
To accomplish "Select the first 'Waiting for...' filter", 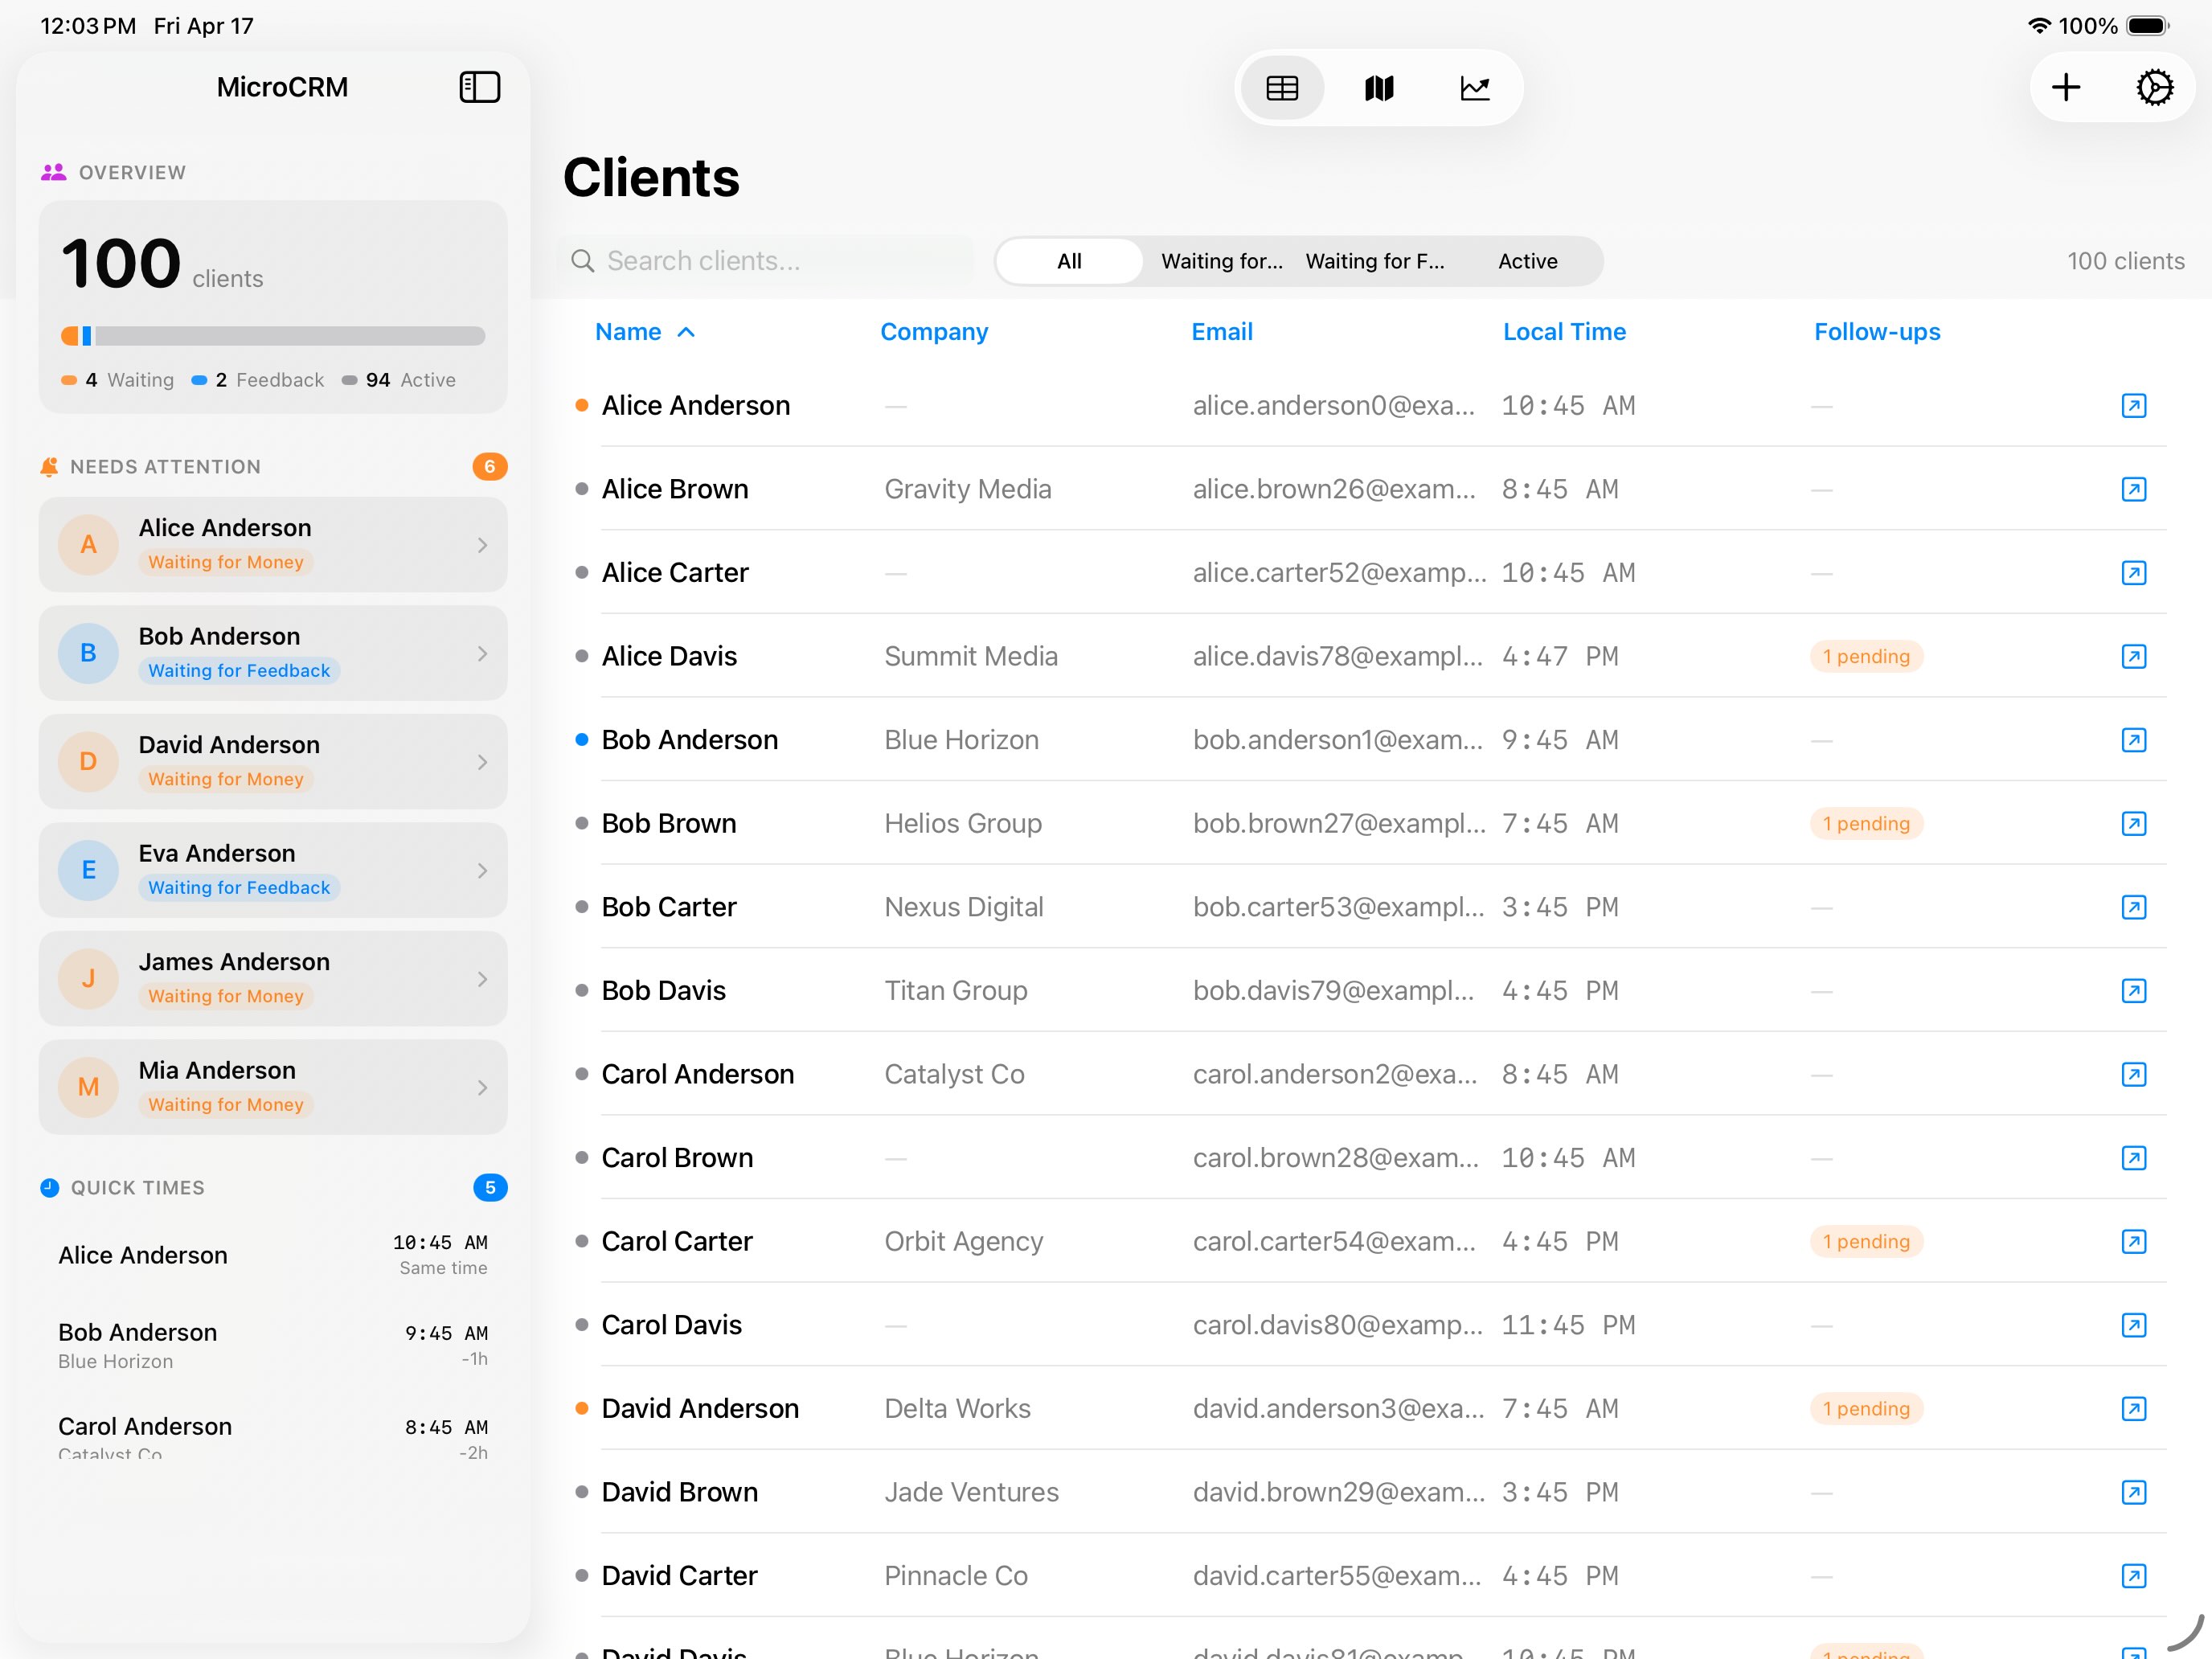I will [1221, 261].
